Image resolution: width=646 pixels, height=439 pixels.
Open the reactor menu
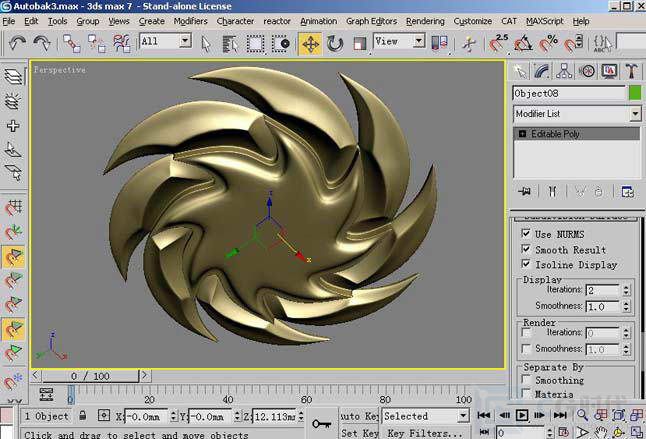pos(277,21)
